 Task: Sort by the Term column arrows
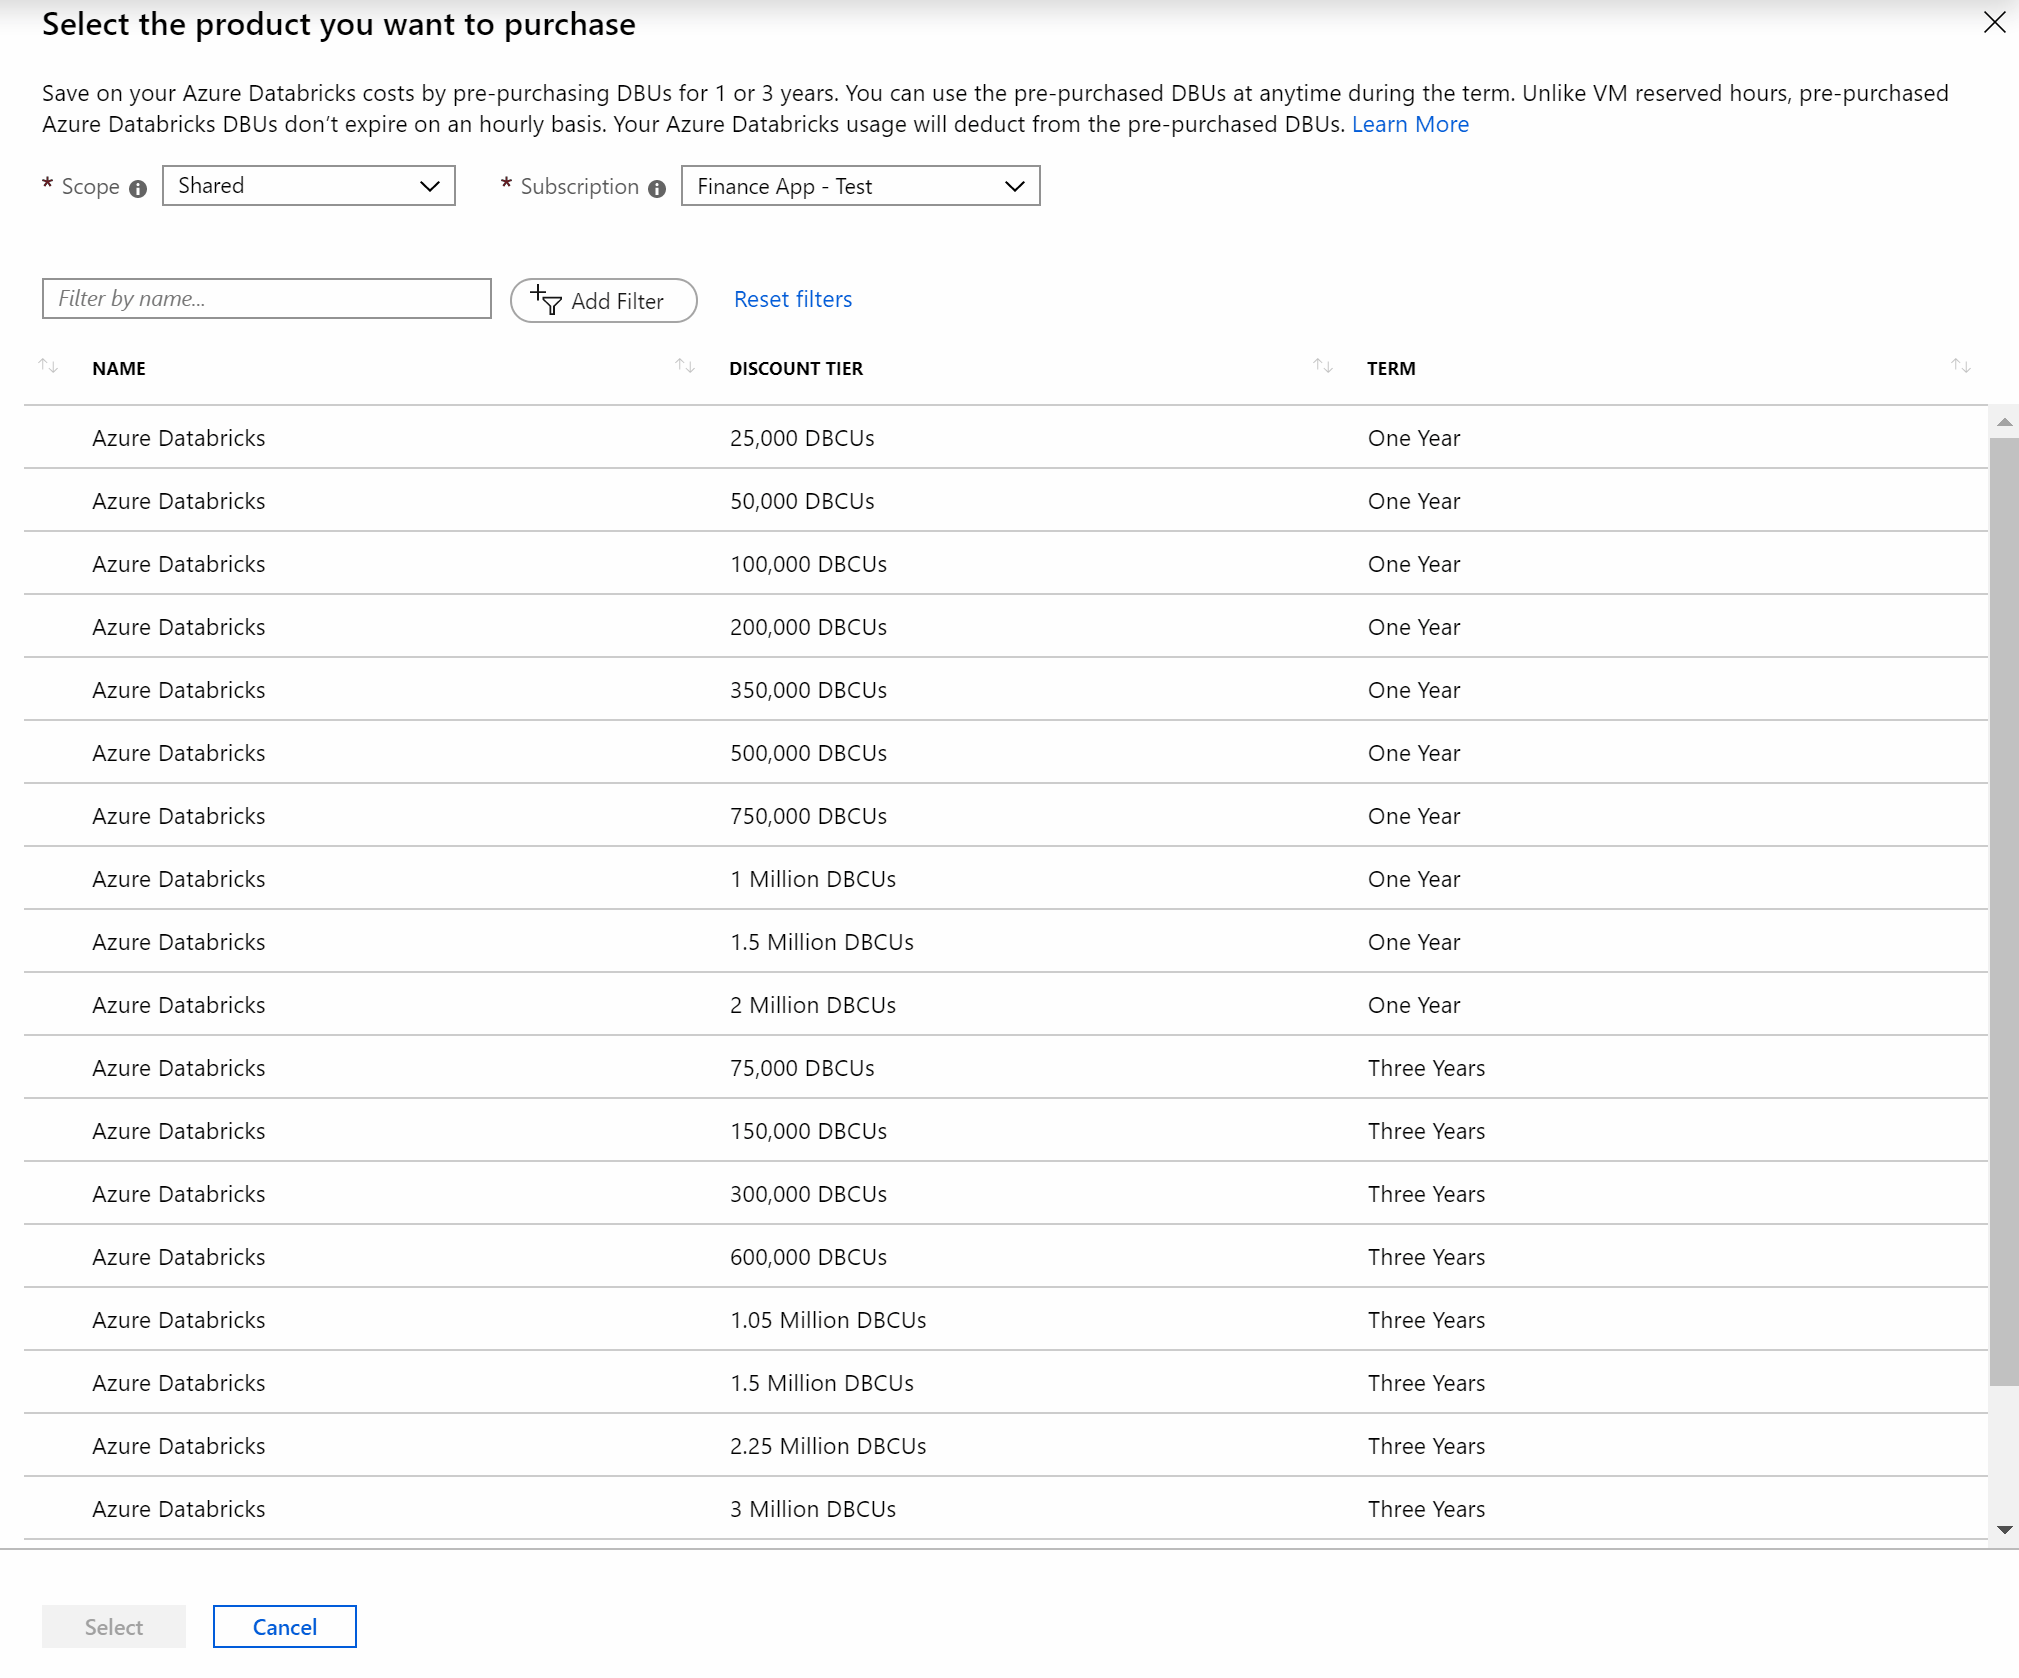coord(1960,366)
